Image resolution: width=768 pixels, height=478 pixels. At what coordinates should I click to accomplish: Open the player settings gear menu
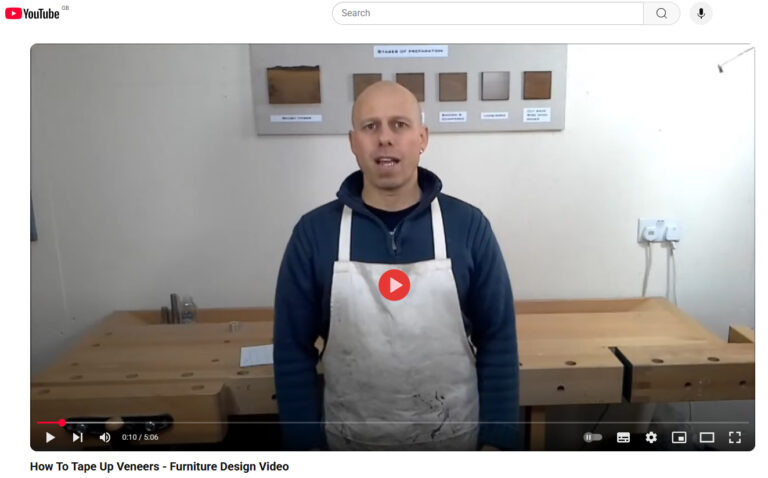[x=651, y=437]
